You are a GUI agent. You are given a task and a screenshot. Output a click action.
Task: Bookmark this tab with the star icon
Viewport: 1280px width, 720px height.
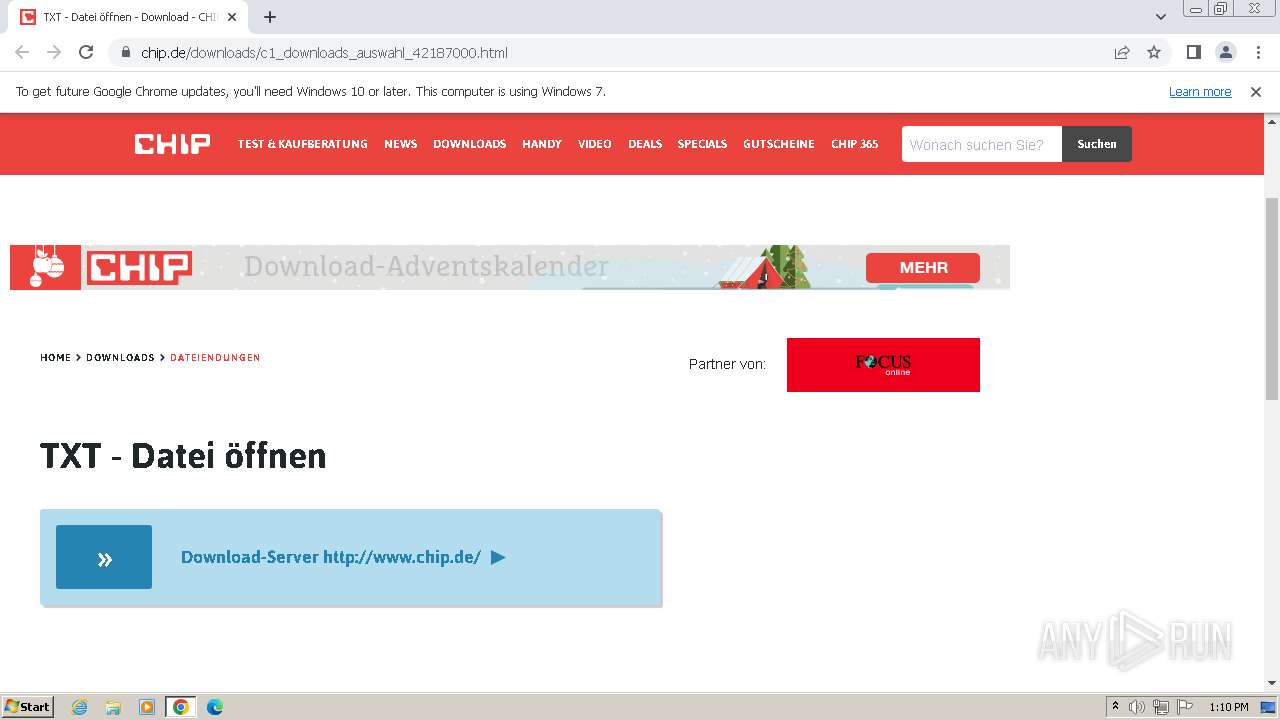[x=1154, y=52]
